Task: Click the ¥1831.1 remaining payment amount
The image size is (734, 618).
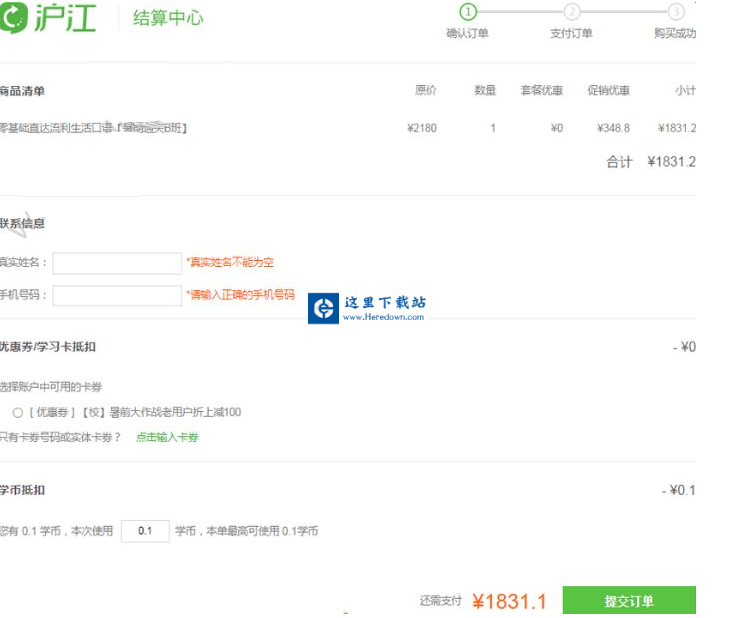Action: click(509, 601)
